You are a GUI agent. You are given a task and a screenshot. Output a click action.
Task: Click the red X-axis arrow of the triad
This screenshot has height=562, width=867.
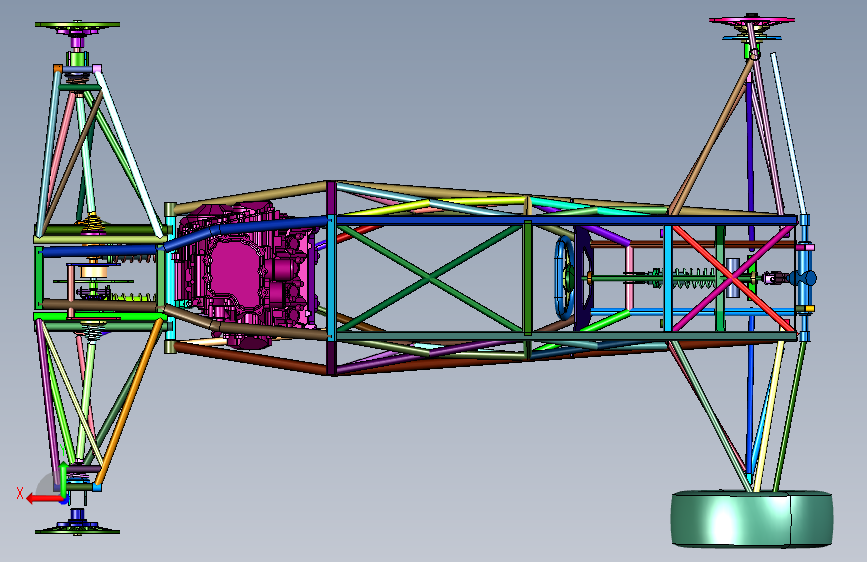45,499
